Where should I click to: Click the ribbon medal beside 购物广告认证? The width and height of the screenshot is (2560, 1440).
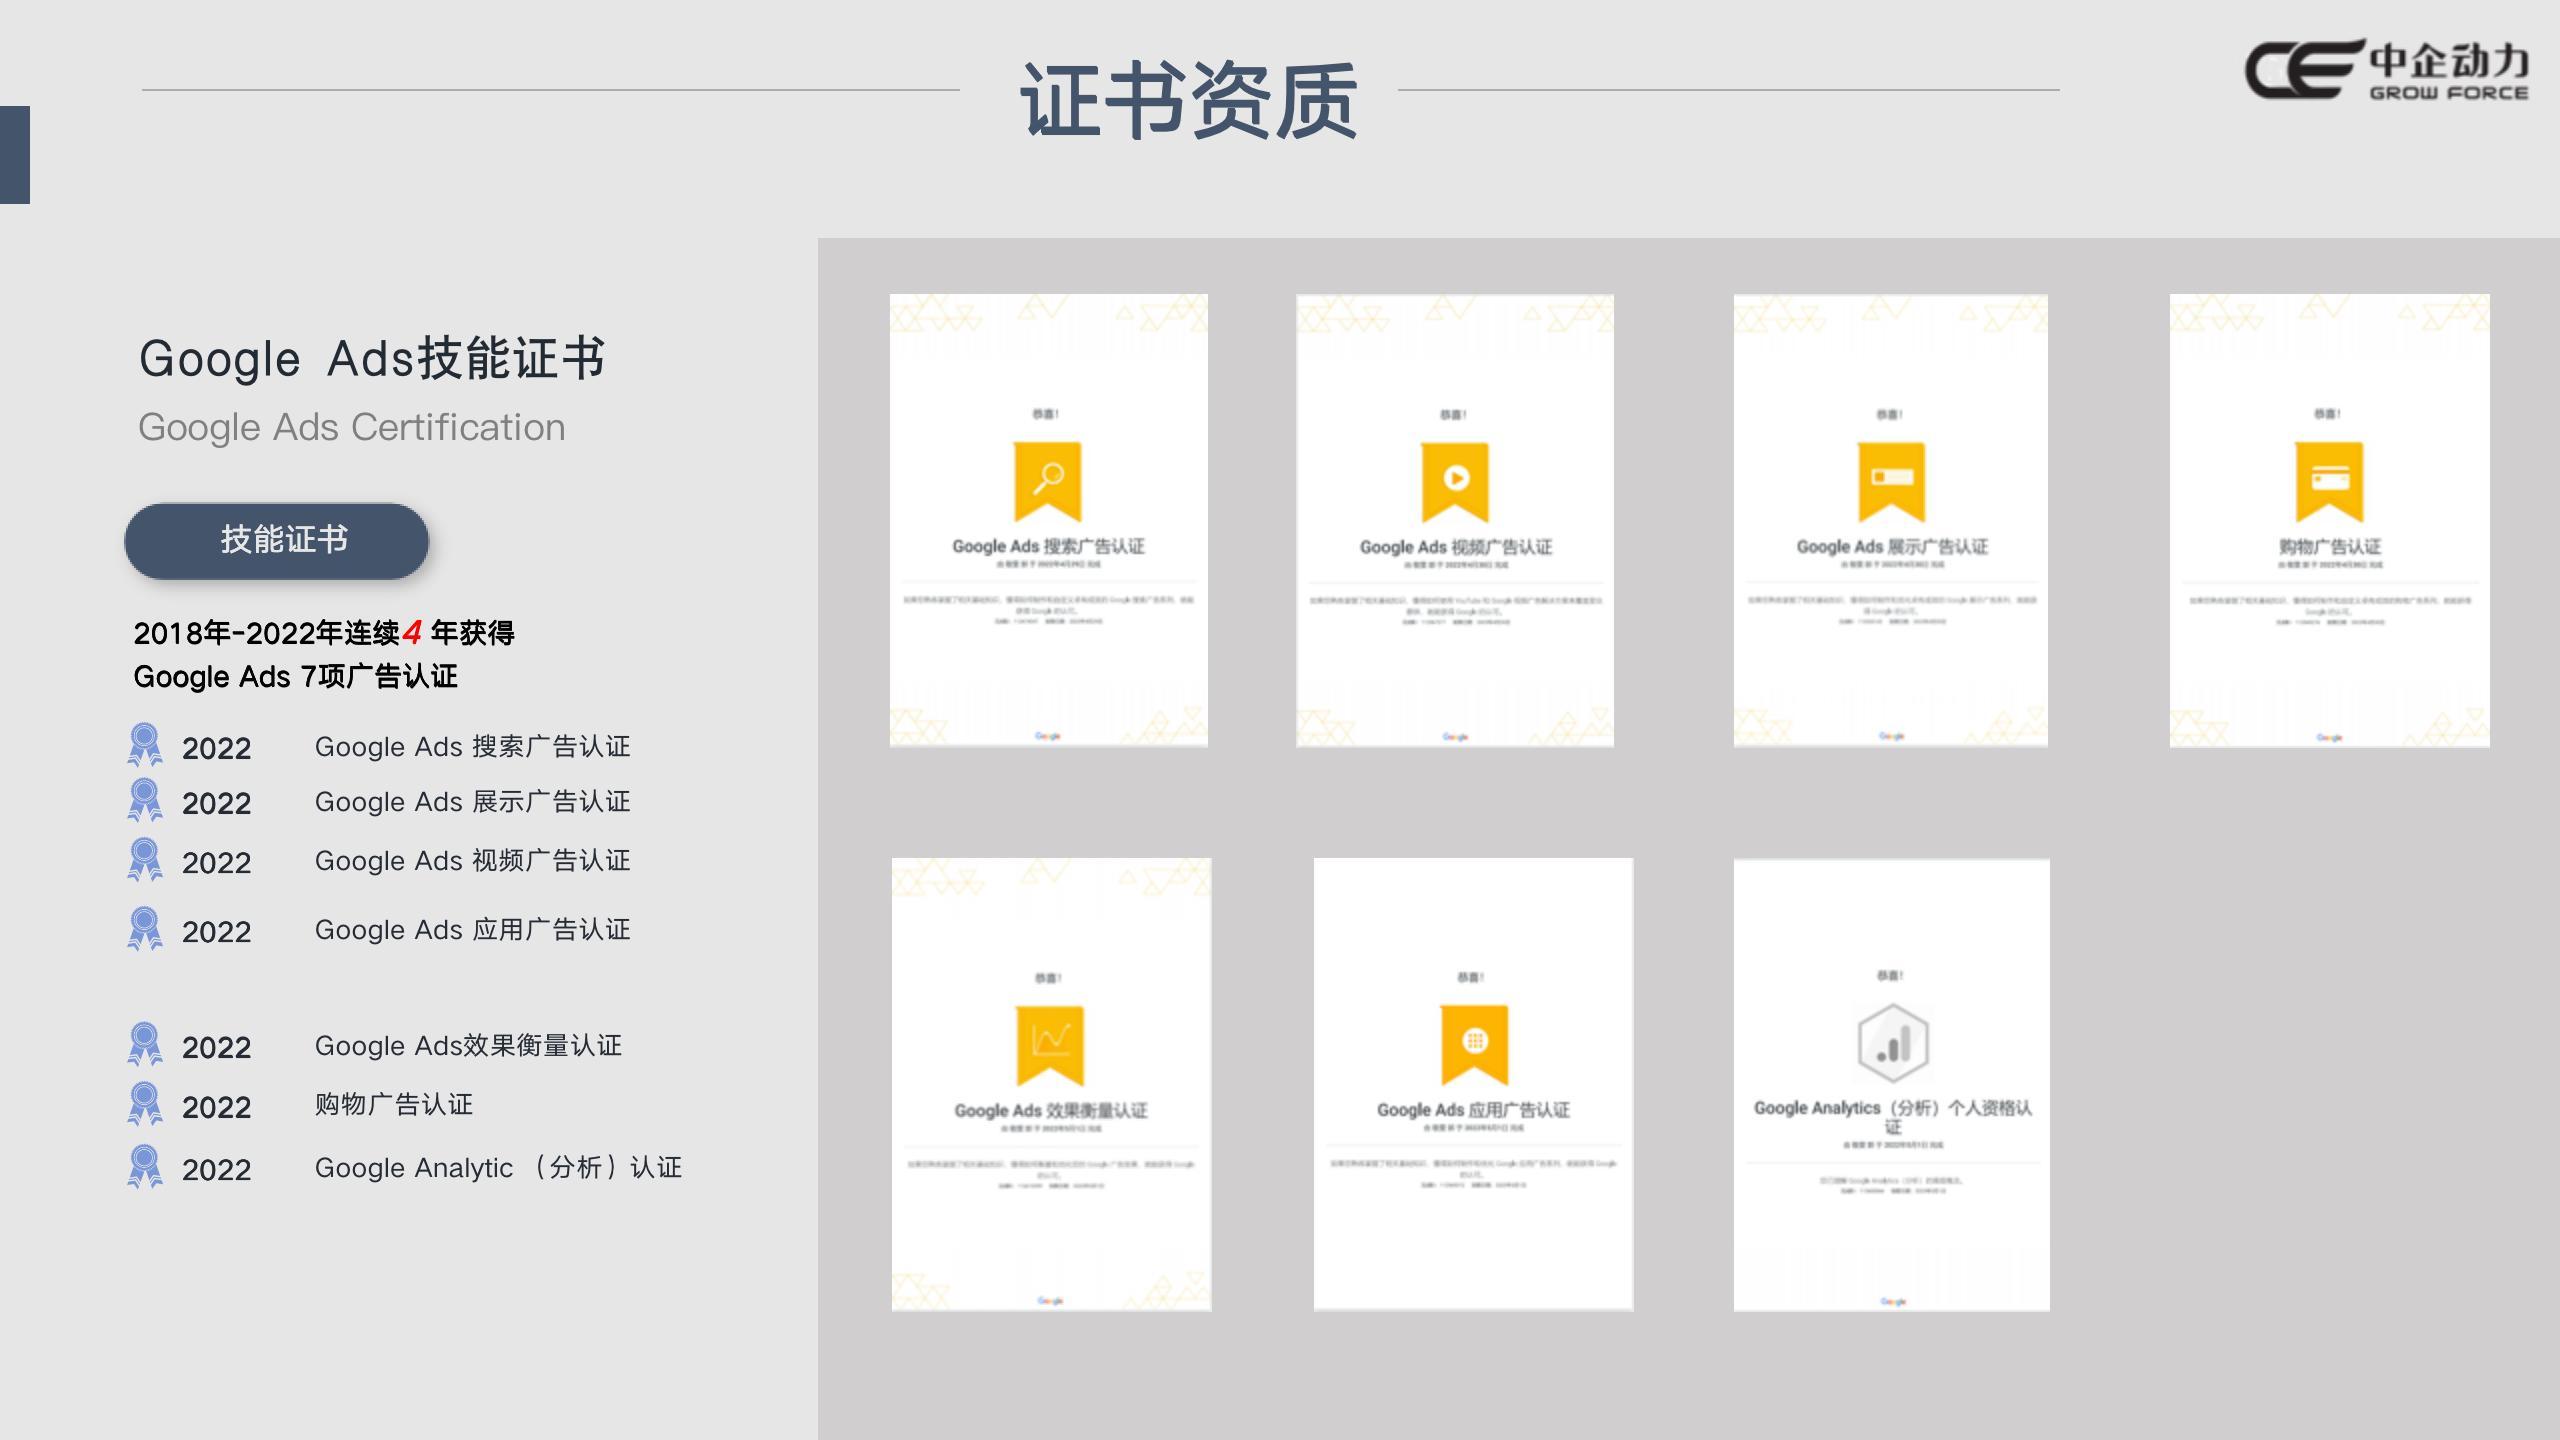[145, 1104]
